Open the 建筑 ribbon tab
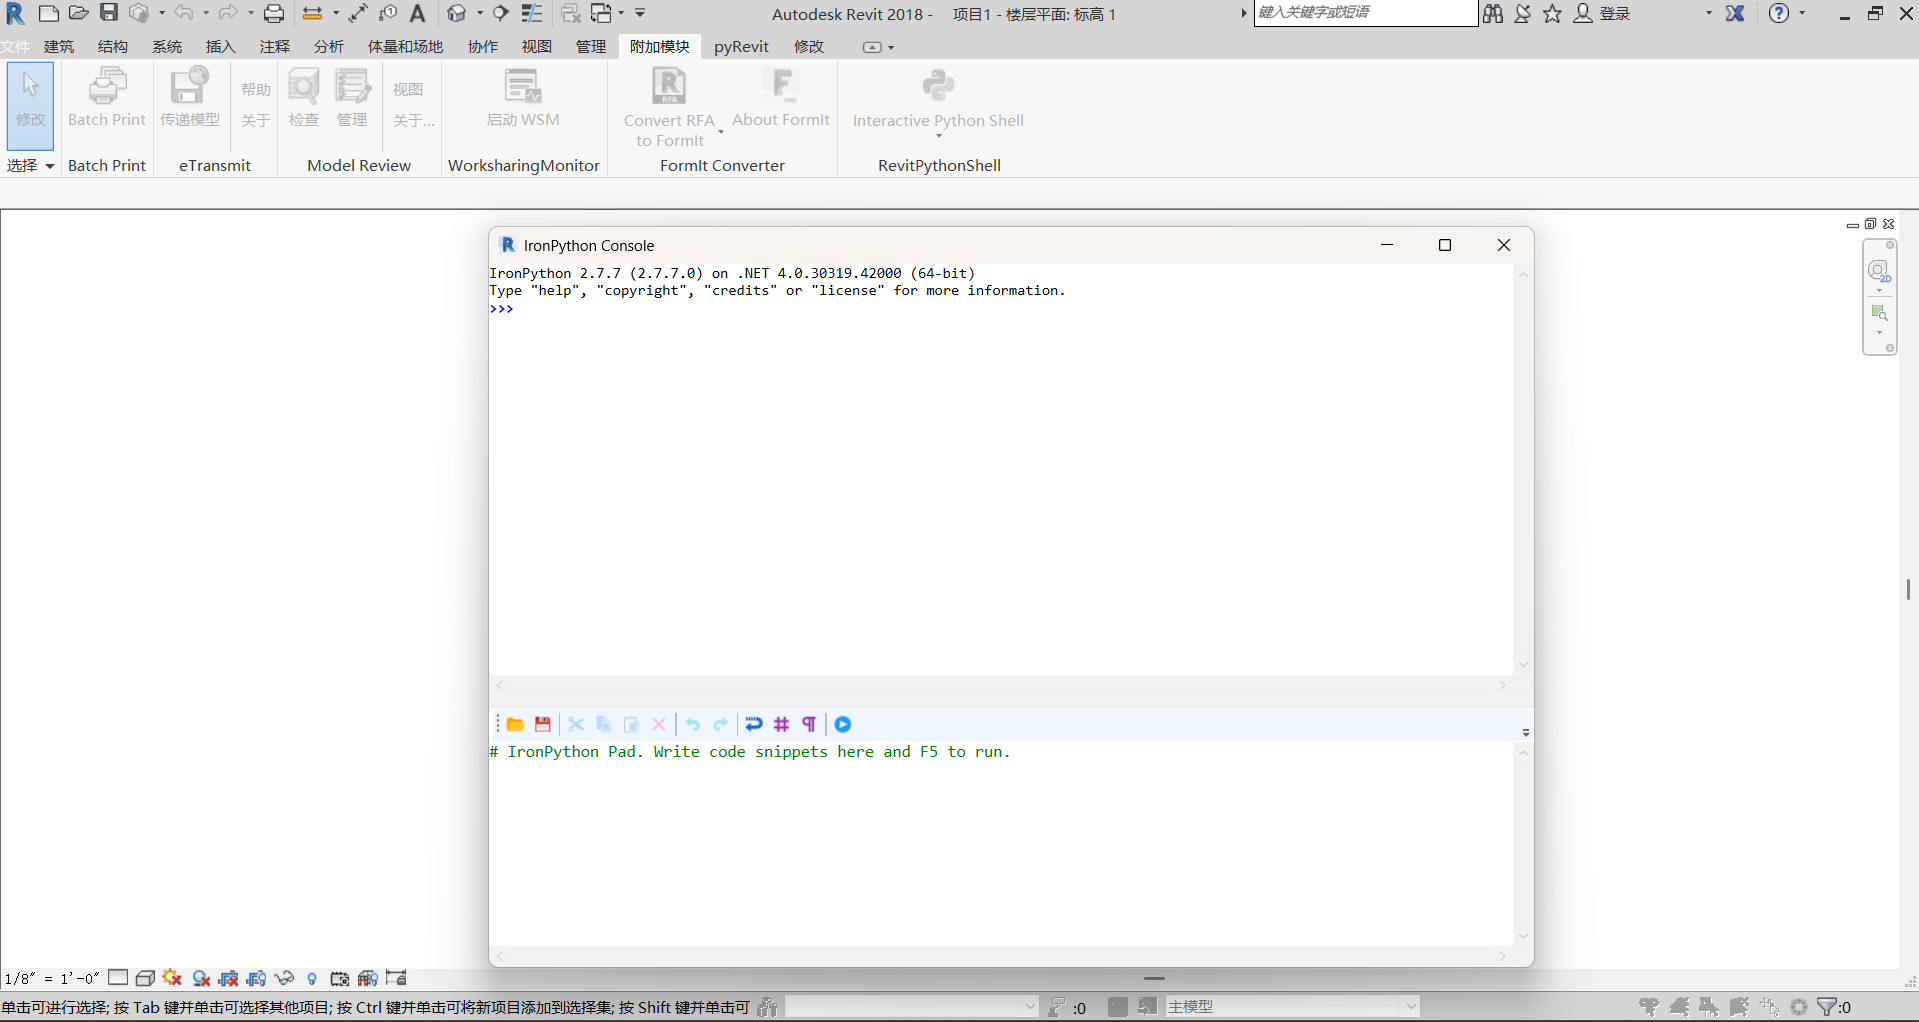 (59, 47)
